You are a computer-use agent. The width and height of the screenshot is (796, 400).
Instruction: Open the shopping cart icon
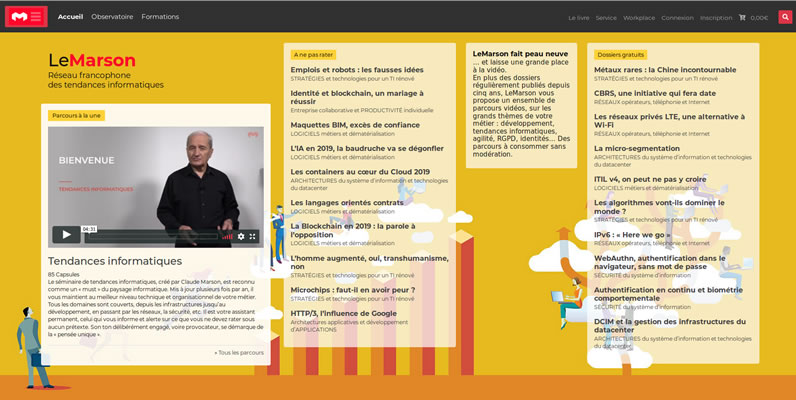[x=742, y=17]
